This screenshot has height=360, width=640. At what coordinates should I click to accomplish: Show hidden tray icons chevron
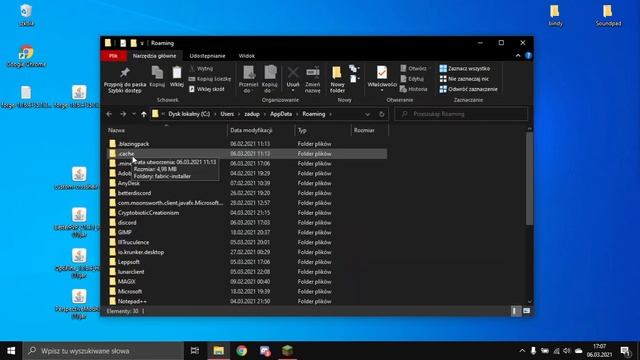click(522, 351)
